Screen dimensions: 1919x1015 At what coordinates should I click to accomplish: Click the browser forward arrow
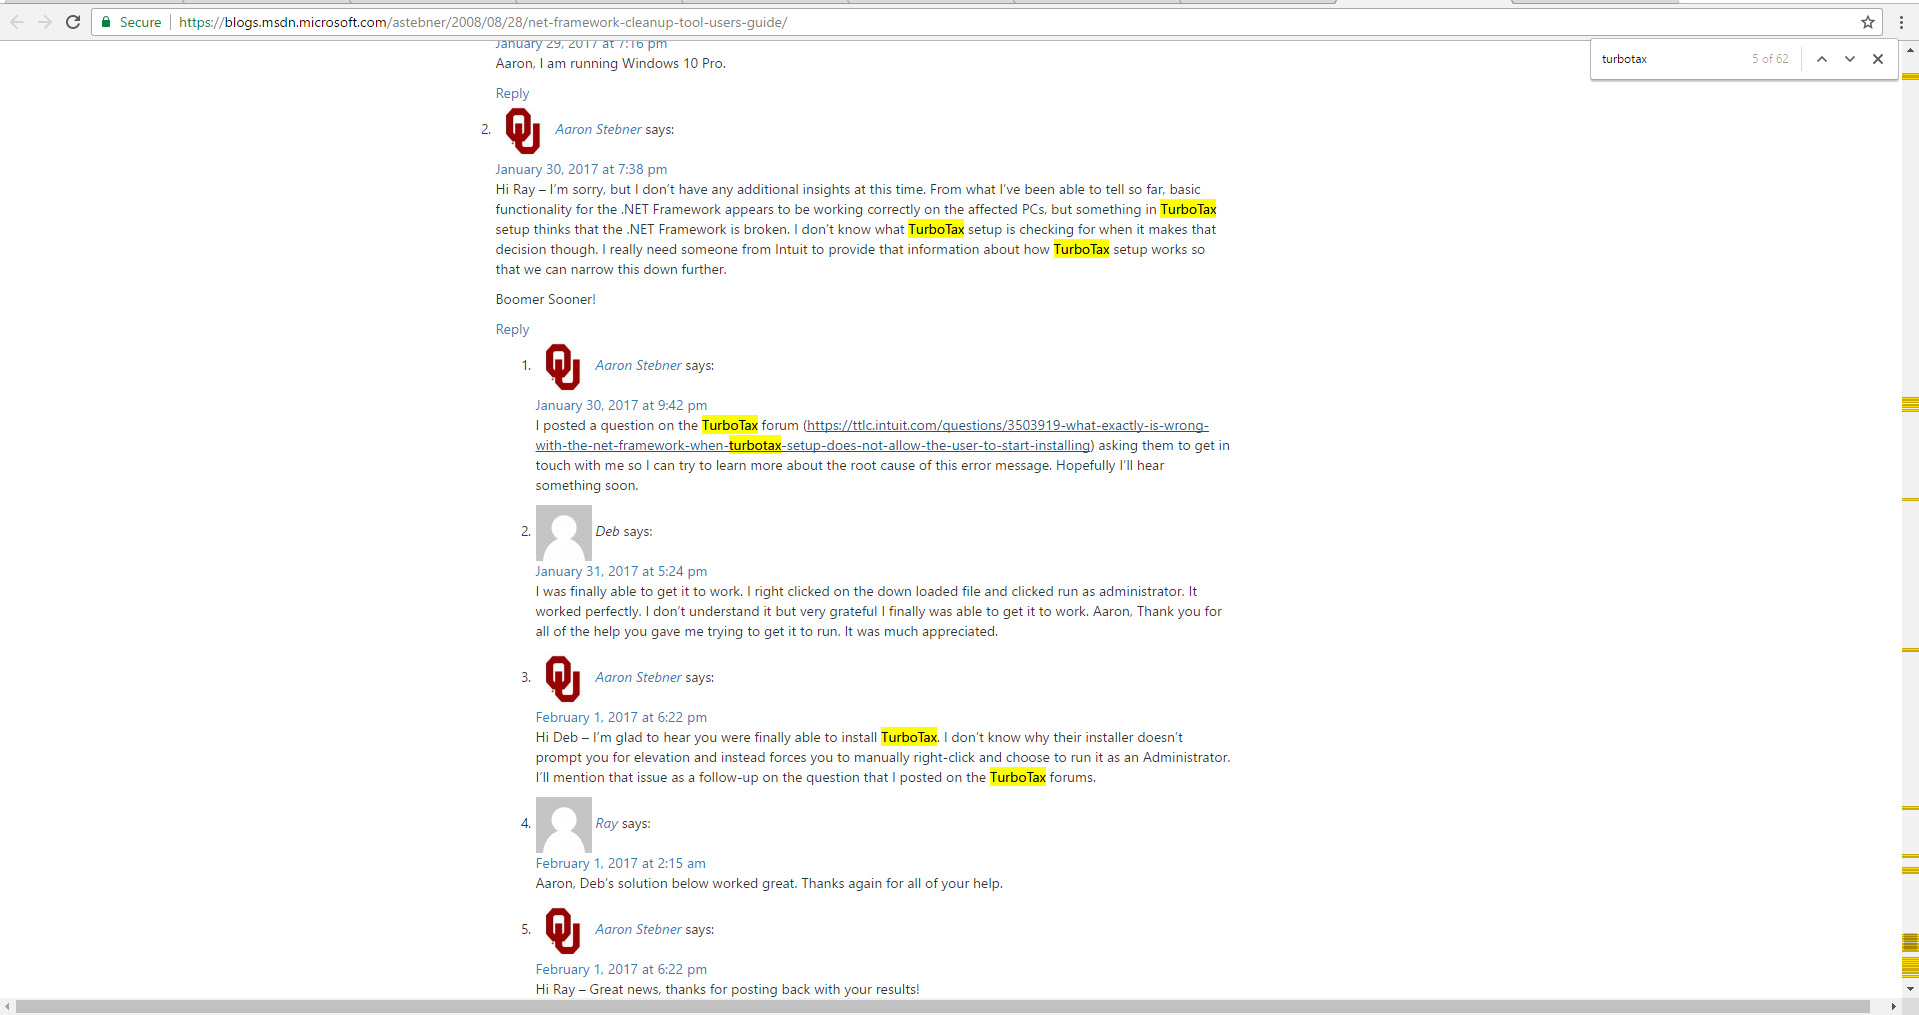(x=45, y=22)
